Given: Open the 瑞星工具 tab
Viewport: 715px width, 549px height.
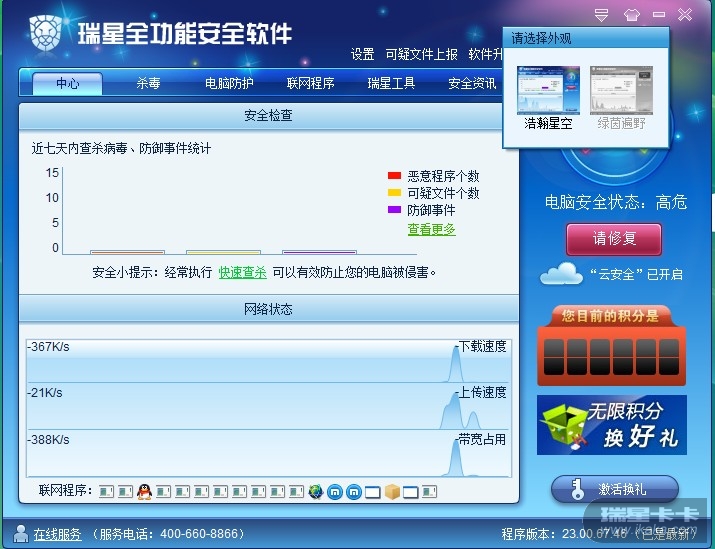Looking at the screenshot, I should pyautogui.click(x=391, y=83).
